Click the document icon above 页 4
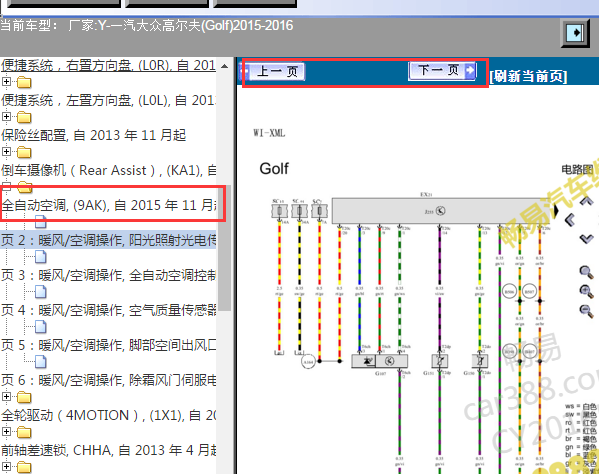The height and width of the screenshot is (474, 599). click(41, 292)
